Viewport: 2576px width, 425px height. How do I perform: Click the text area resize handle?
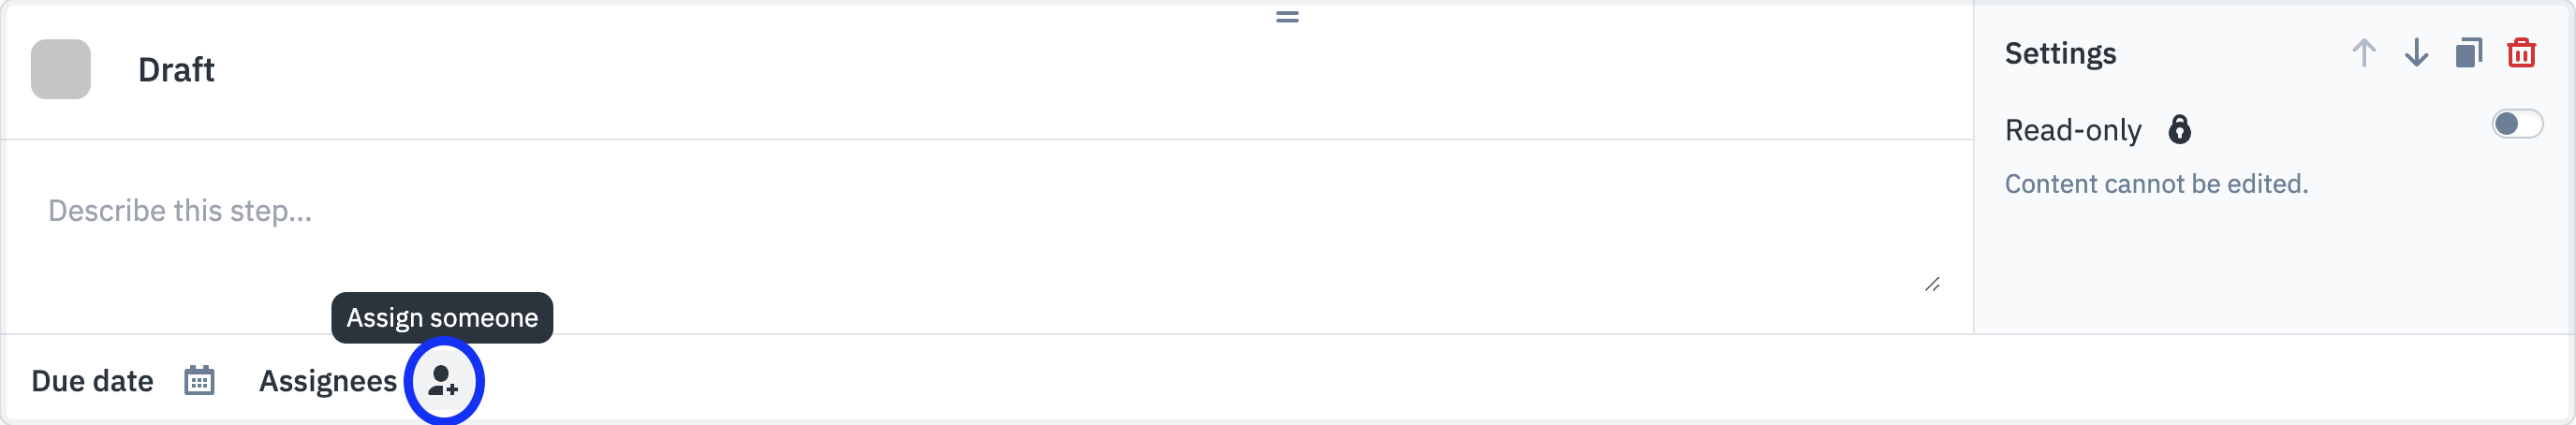[x=1932, y=285]
